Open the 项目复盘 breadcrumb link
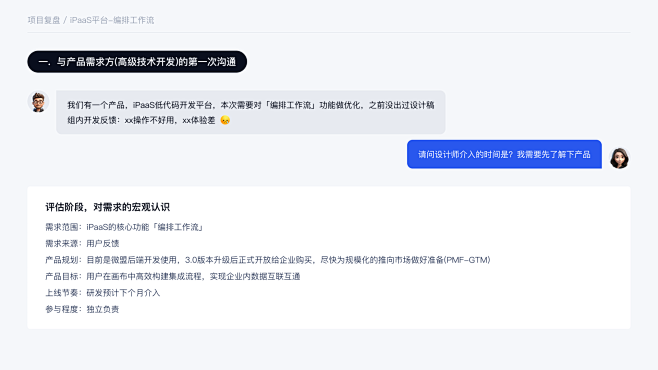The width and height of the screenshot is (658, 370). click(44, 20)
